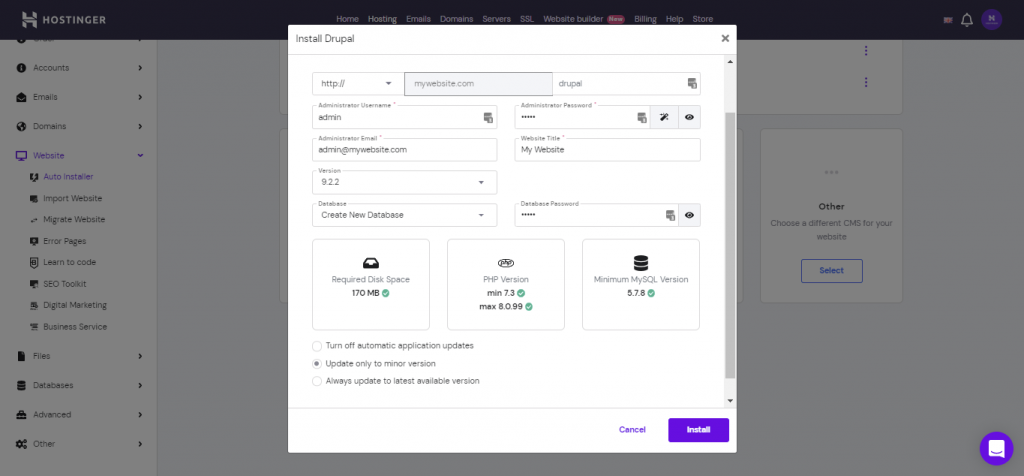Image resolution: width=1024 pixels, height=476 pixels.
Task: Expand the Advanced sidebar section
Action: pos(140,415)
